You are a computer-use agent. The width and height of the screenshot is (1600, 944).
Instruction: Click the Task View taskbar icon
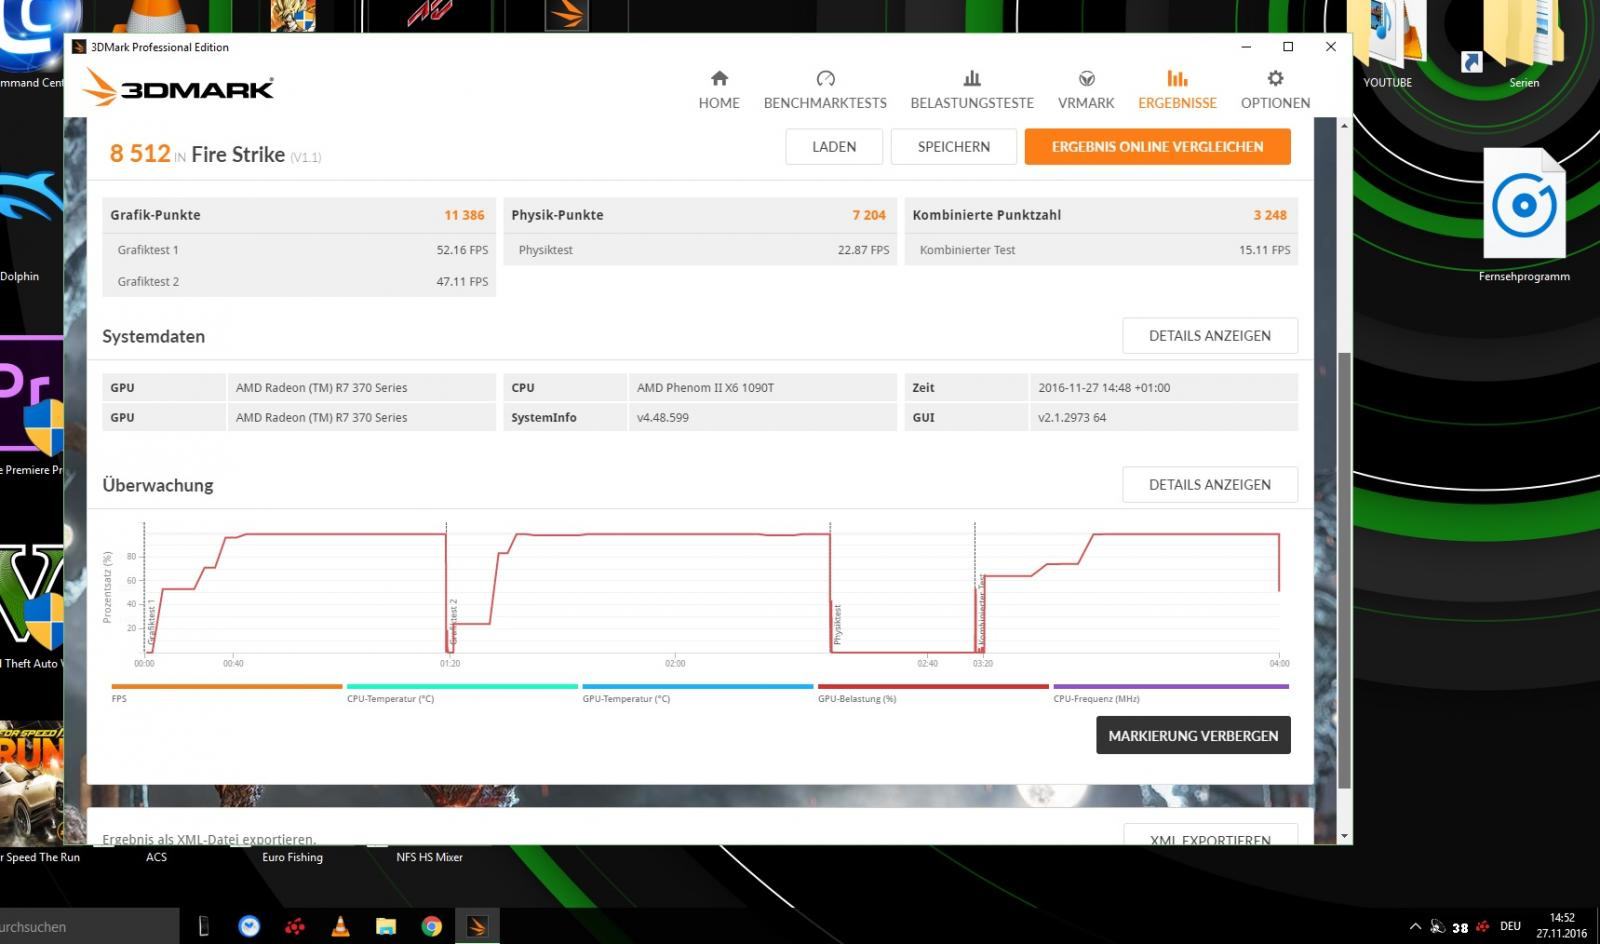coord(203,926)
